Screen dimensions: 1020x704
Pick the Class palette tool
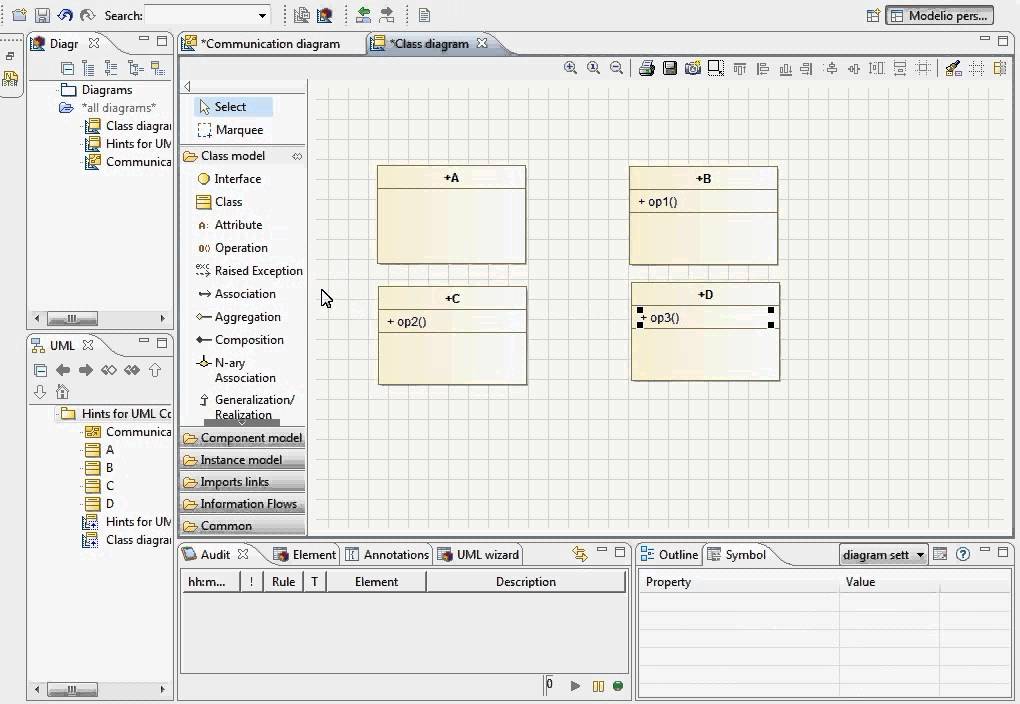219,202
